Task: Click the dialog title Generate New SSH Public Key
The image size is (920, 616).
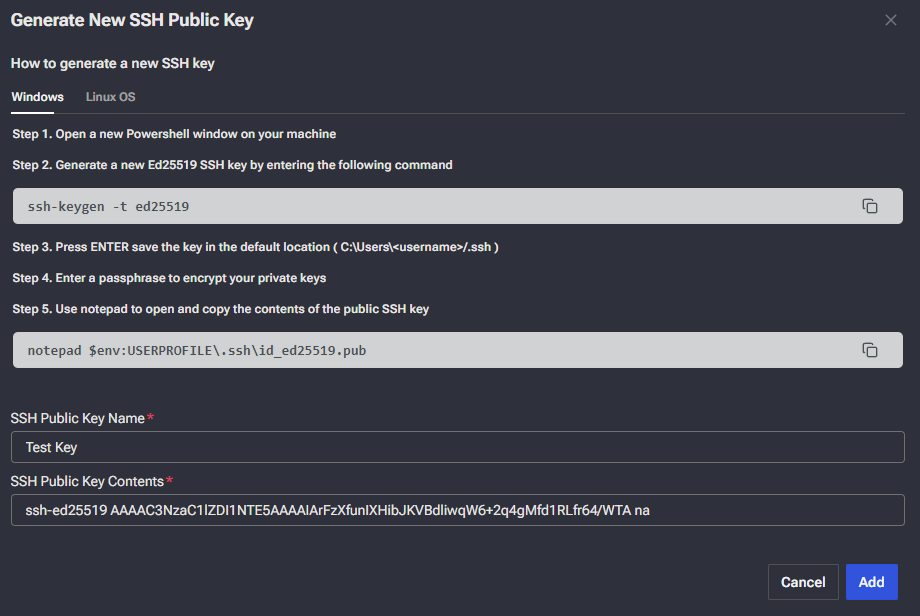Action: [x=132, y=20]
